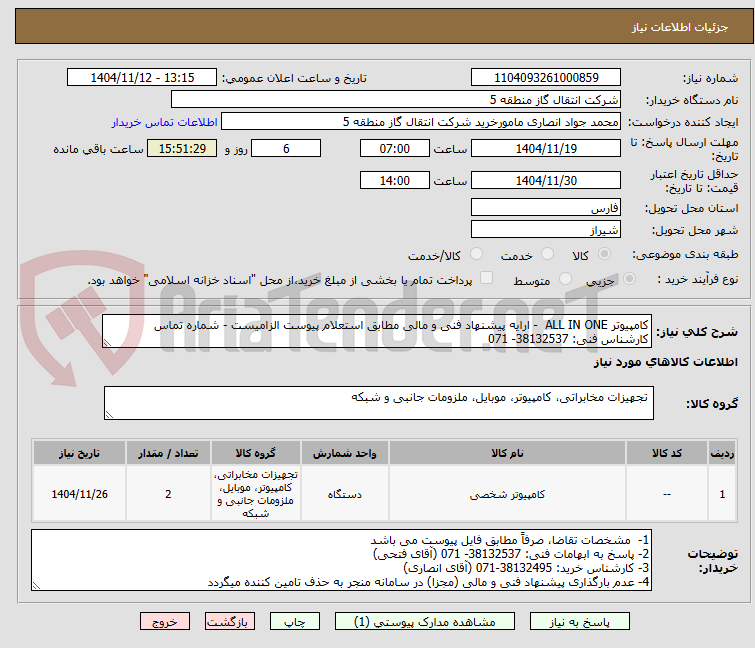Select the 'جزیی' purchase type radio
This screenshot has width=755, height=648.
point(629,279)
